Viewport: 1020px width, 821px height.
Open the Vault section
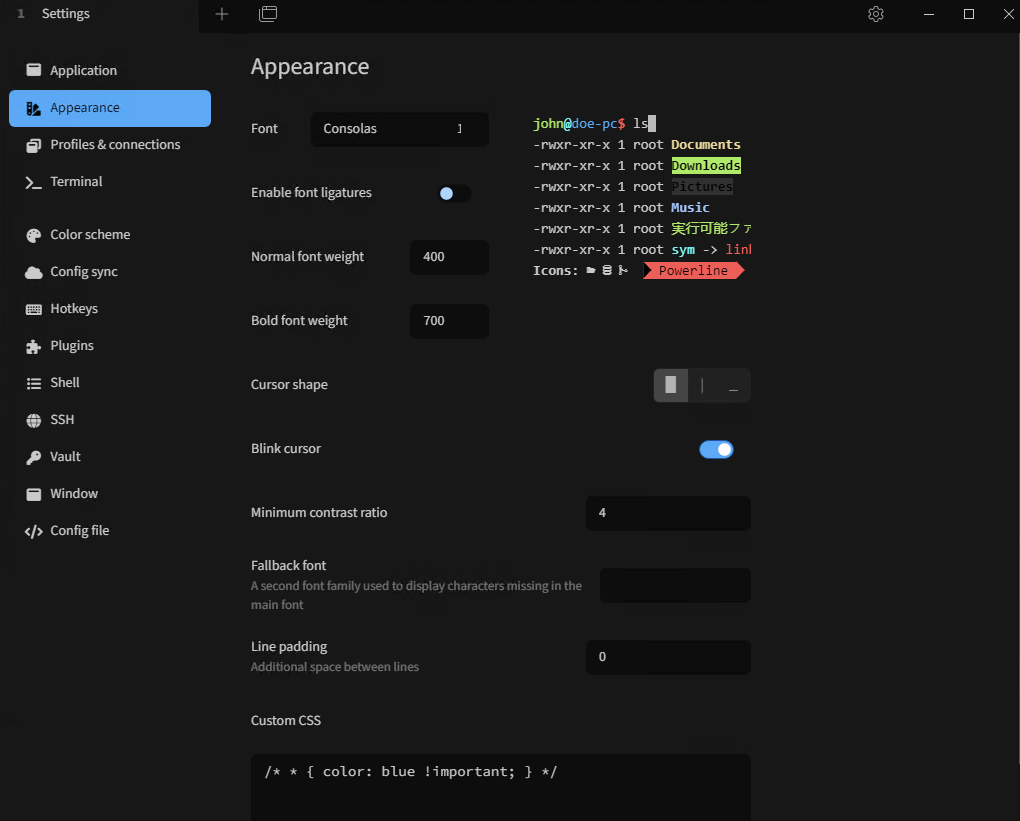pos(110,457)
